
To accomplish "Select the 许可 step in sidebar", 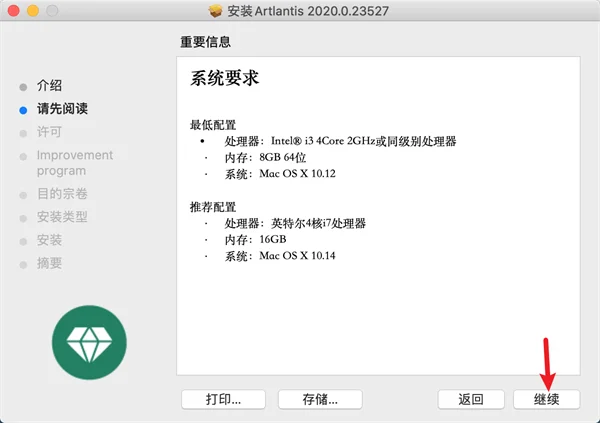I will pos(49,132).
